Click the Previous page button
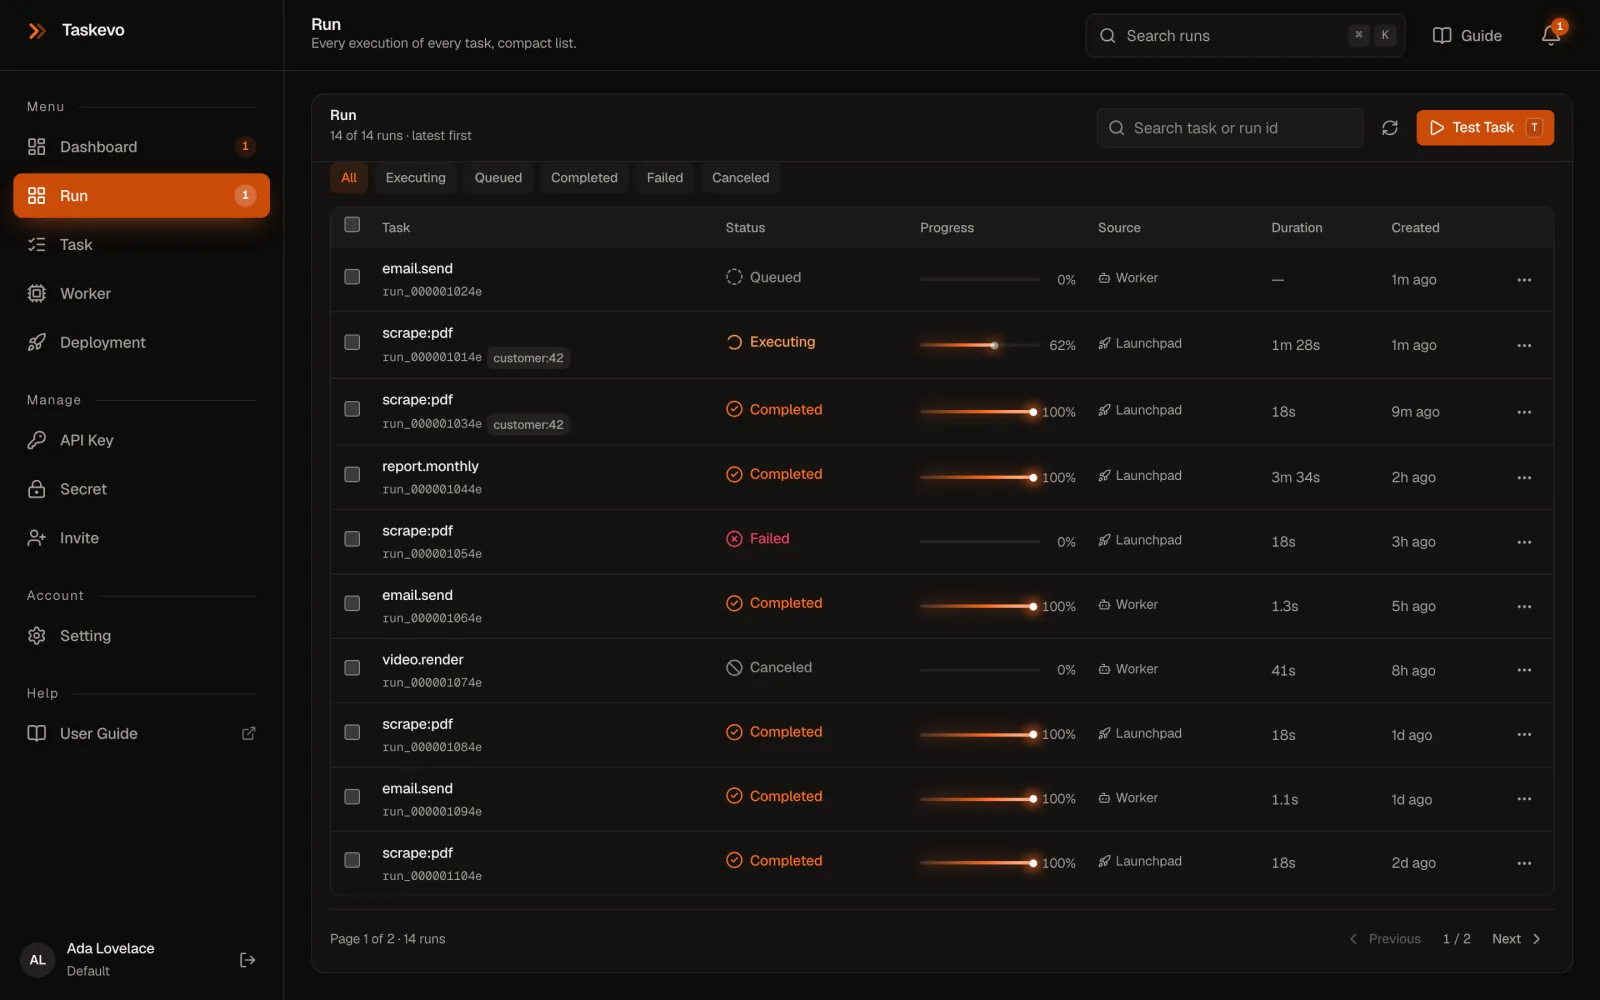The image size is (1600, 1000). coord(1385,939)
